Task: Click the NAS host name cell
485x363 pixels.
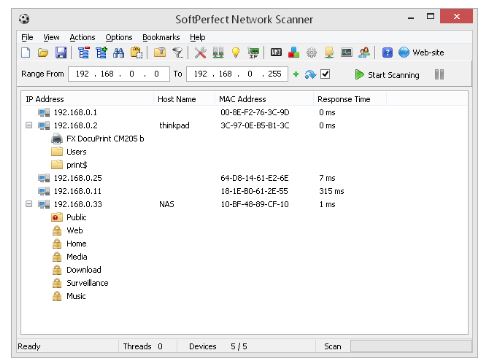Action: pyautogui.click(x=167, y=204)
